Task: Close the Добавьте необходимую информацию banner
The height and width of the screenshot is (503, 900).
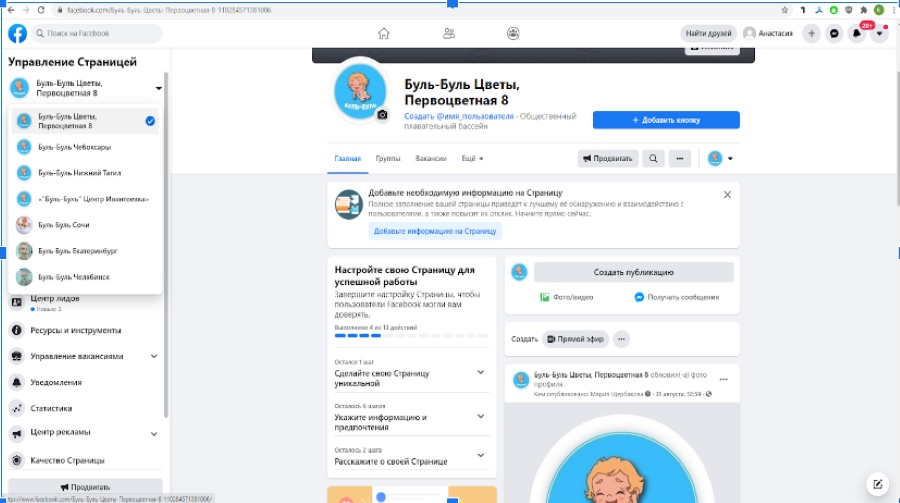Action: [x=727, y=195]
